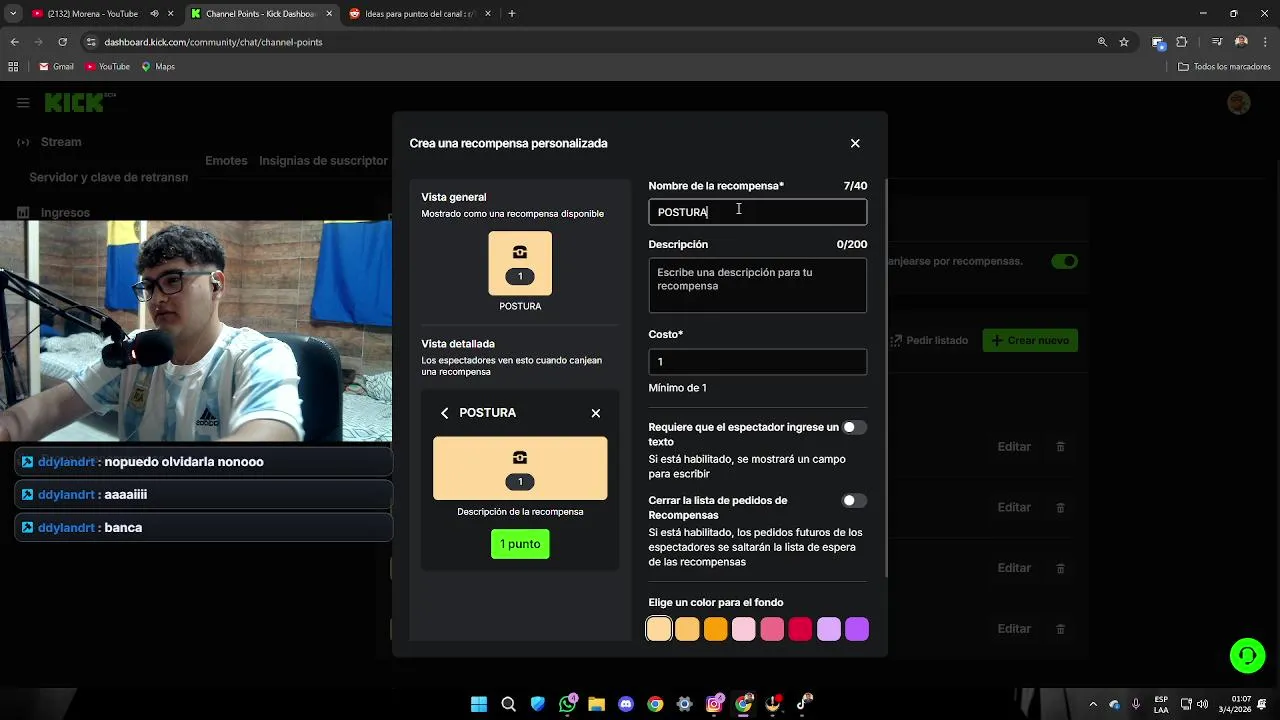Open the Maps bookmark

[158, 67]
